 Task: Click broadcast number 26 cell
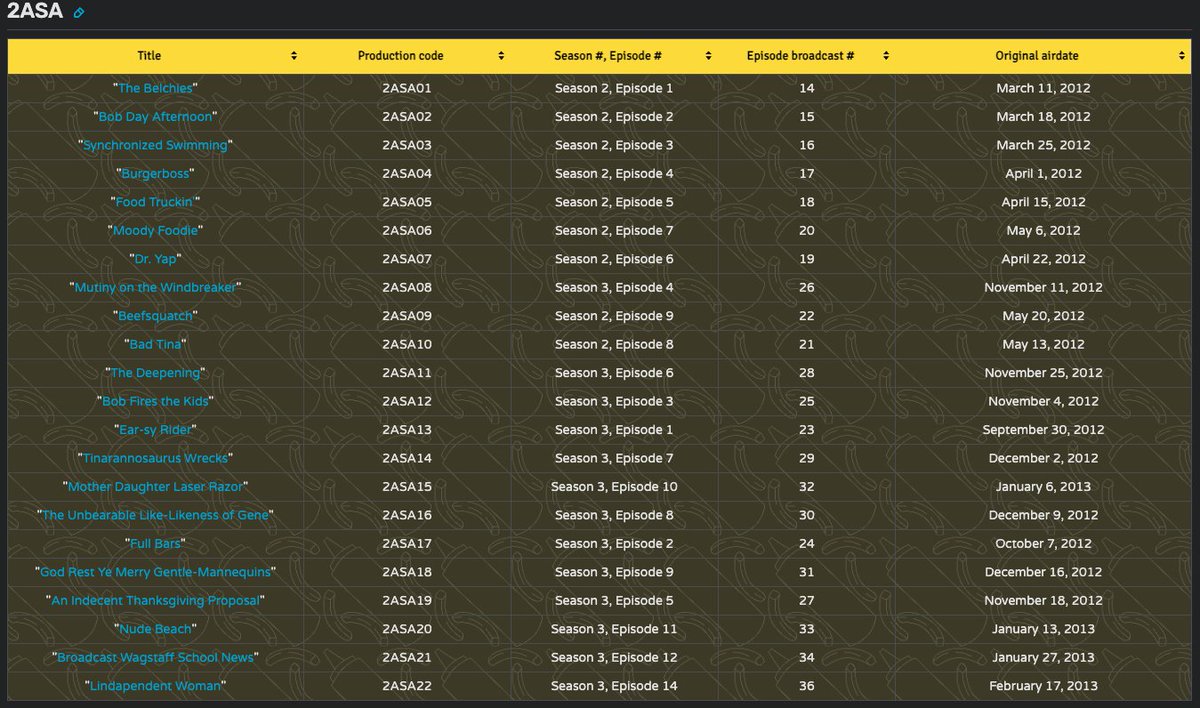point(807,288)
